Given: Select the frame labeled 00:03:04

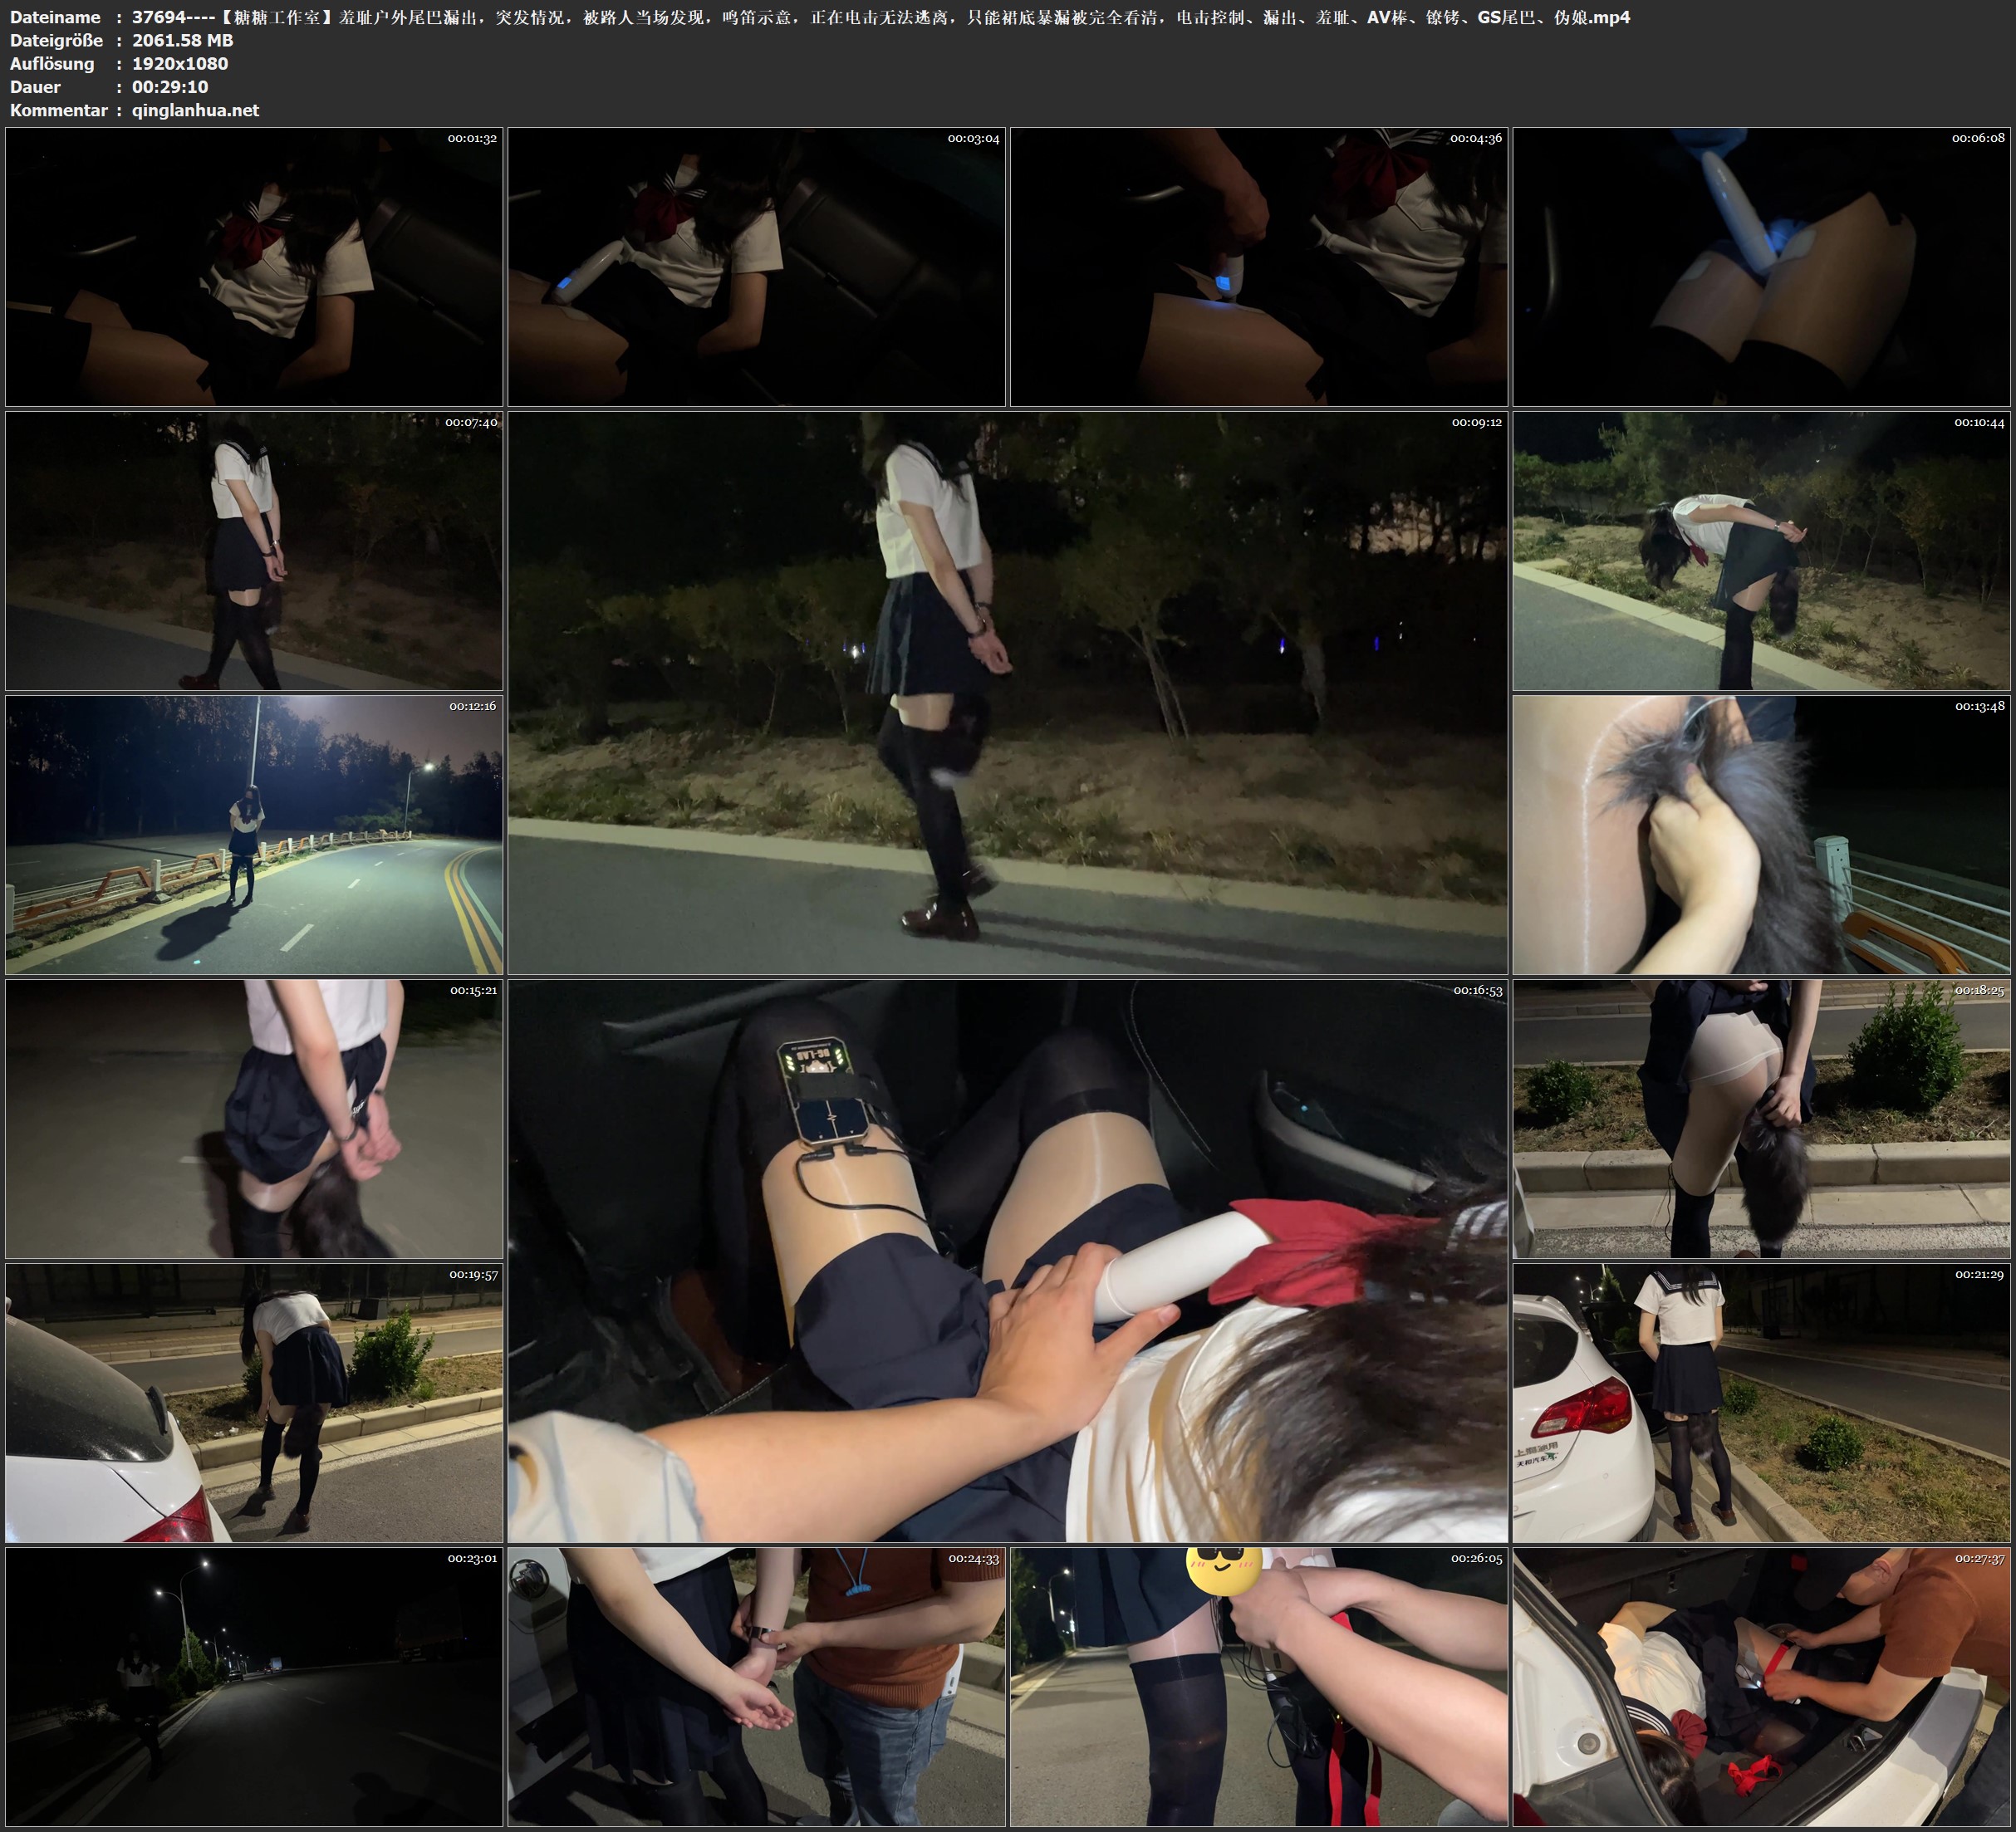Looking at the screenshot, I should tap(756, 266).
